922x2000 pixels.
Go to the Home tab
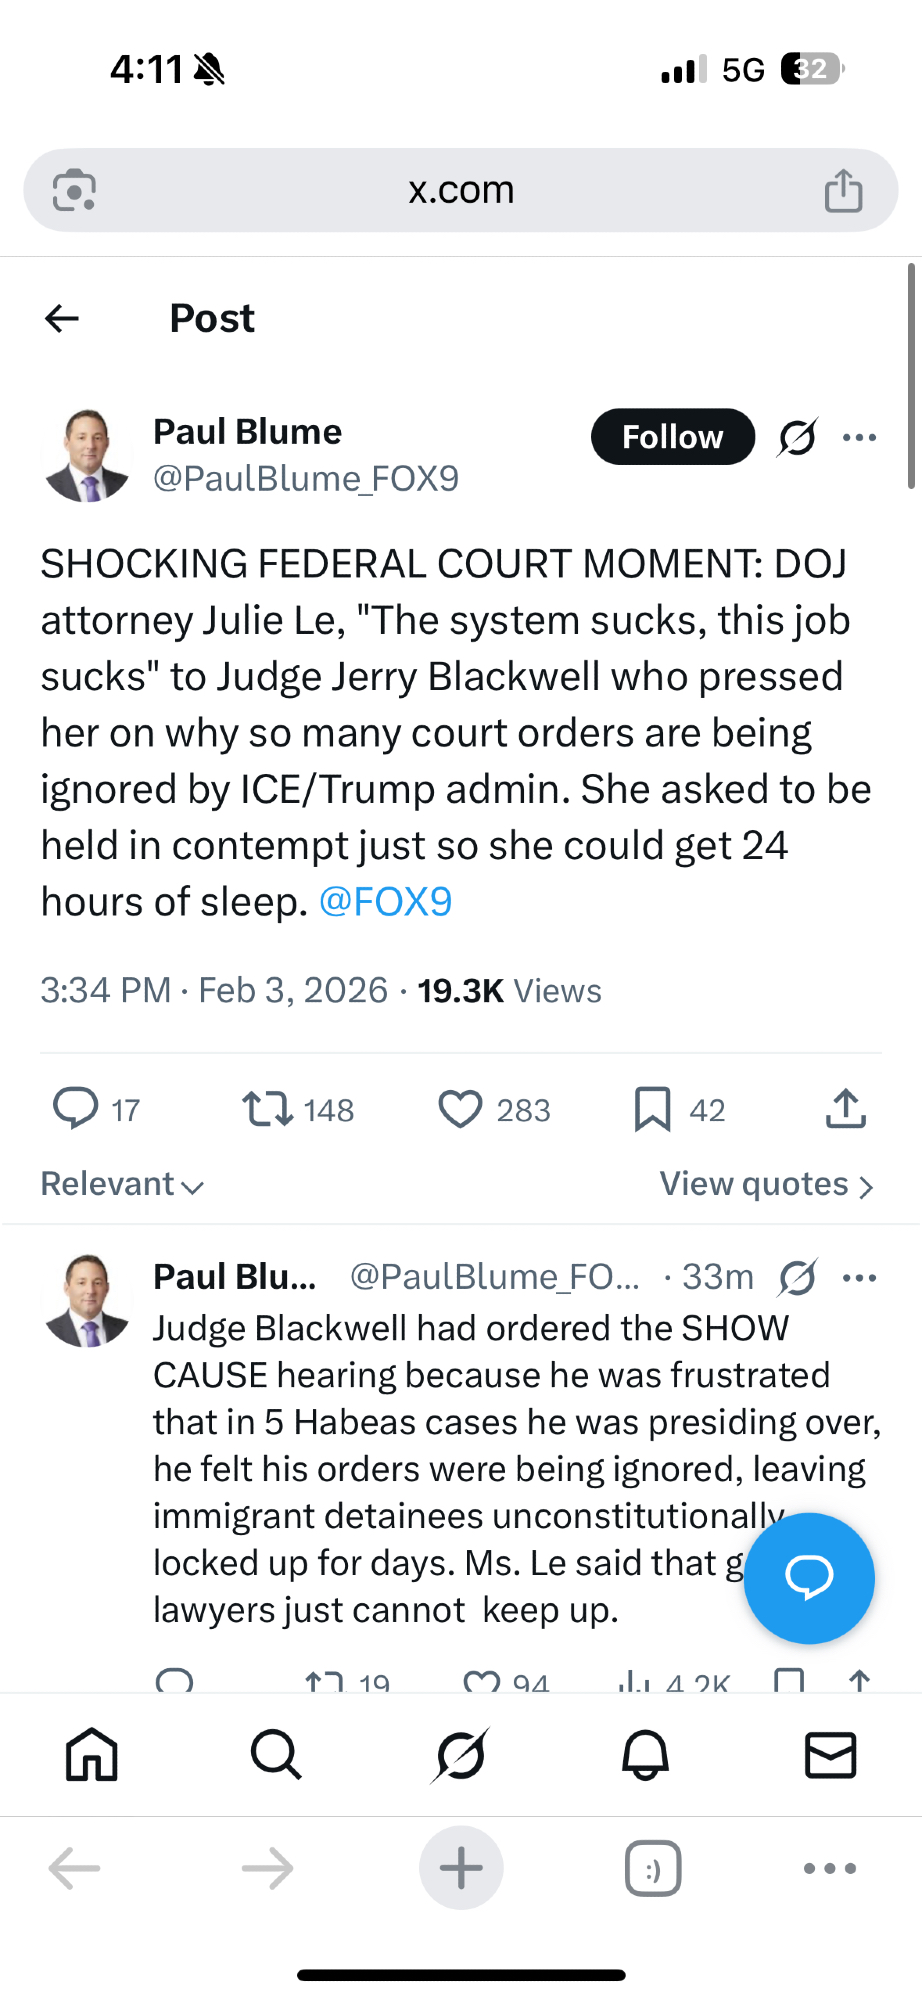tap(92, 1755)
